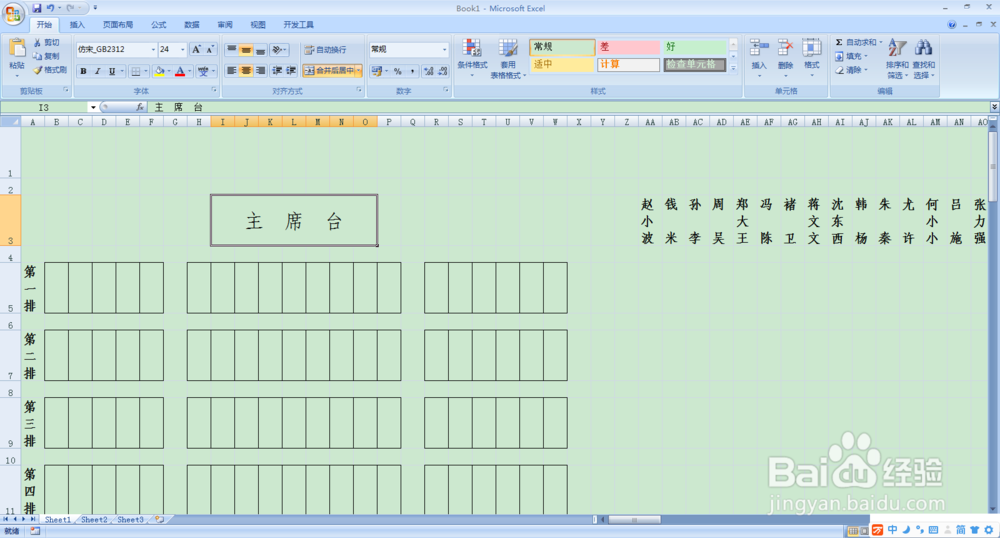Toggle Italic formatting

pyautogui.click(x=98, y=71)
